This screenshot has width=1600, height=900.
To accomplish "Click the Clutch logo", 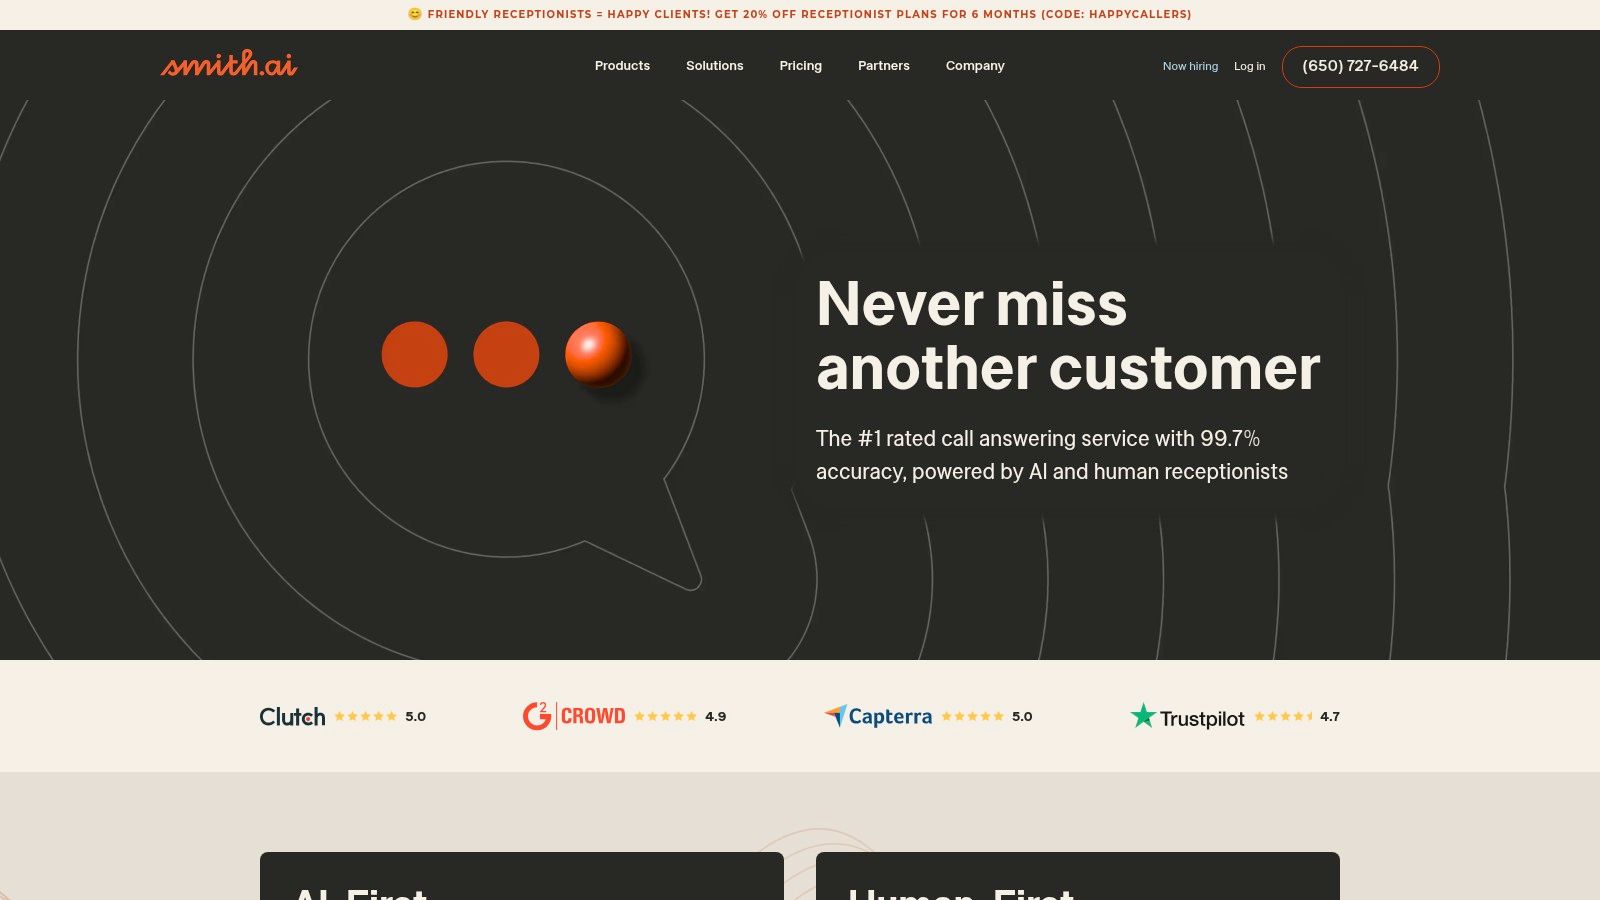I will click(x=292, y=717).
